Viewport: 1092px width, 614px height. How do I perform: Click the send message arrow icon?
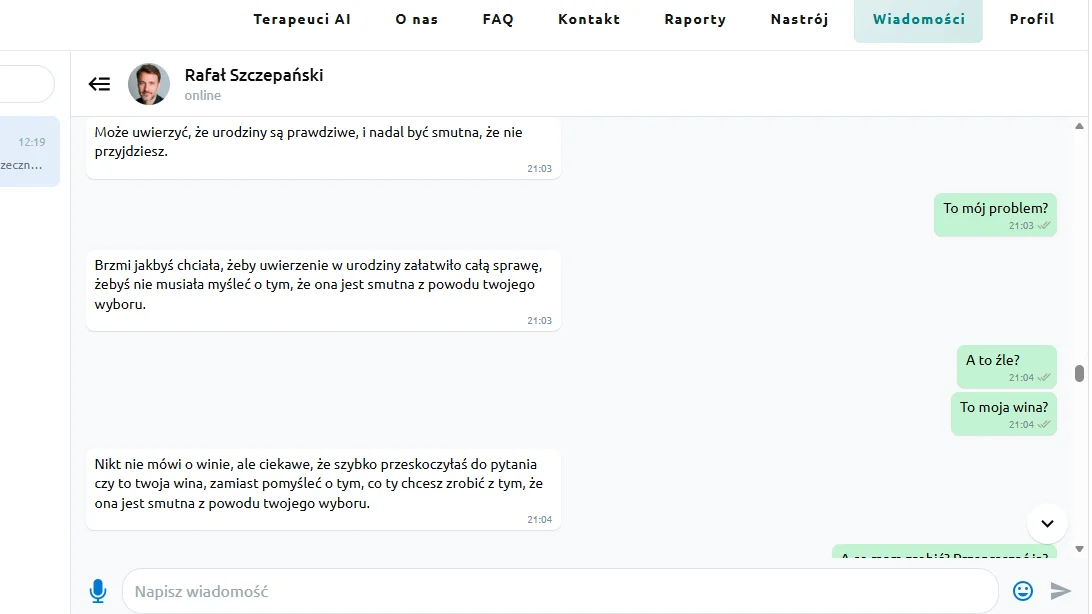(1061, 591)
